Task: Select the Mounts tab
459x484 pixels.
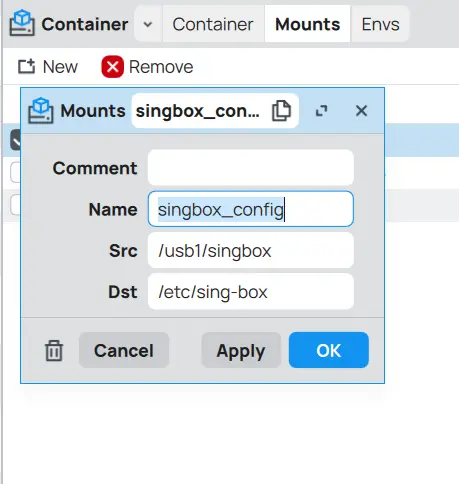Action: (308, 24)
